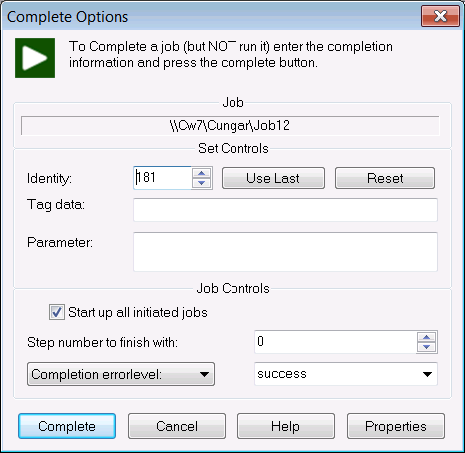The image size is (465, 453).
Task: Click into the Tag data field
Action: click(x=285, y=210)
